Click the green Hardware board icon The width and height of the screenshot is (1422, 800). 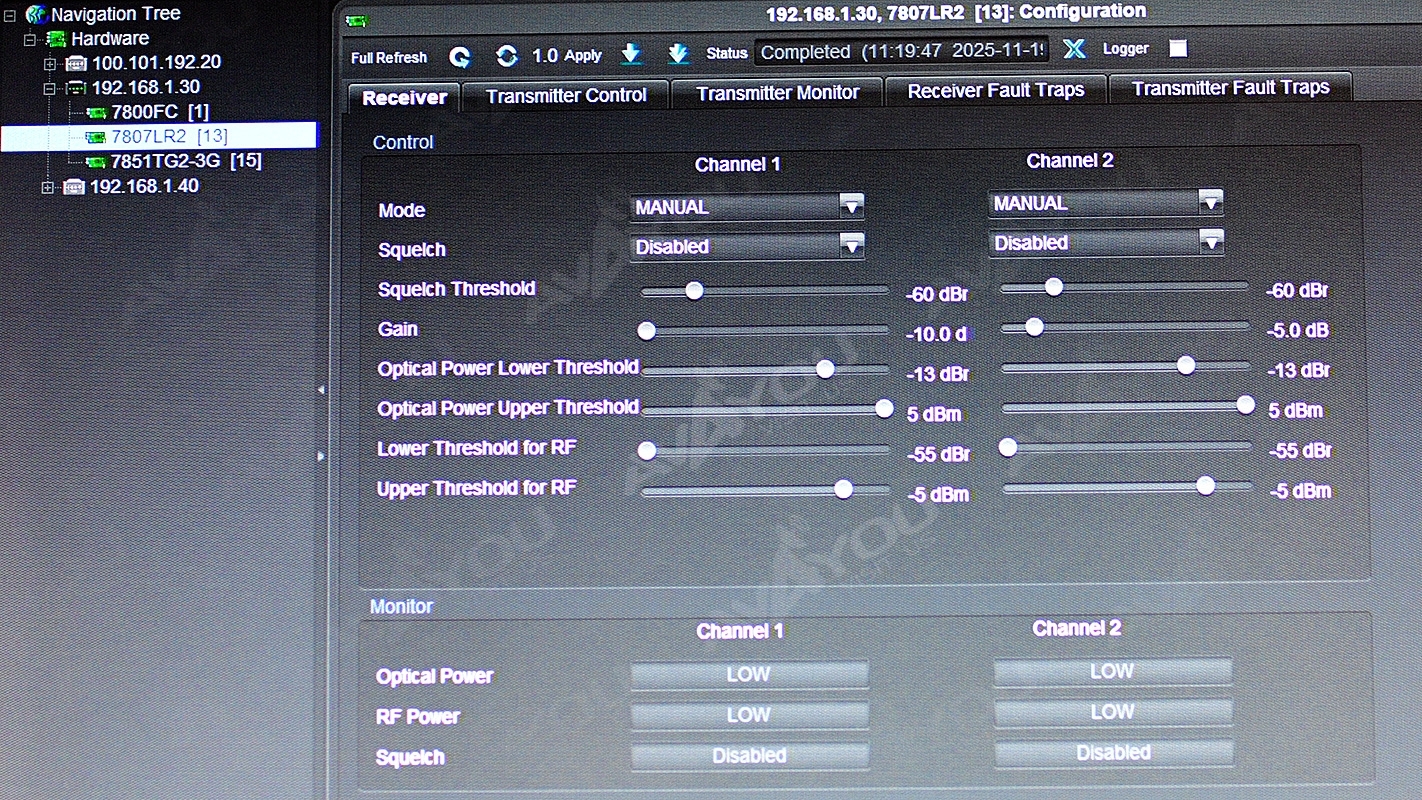click(x=57, y=39)
